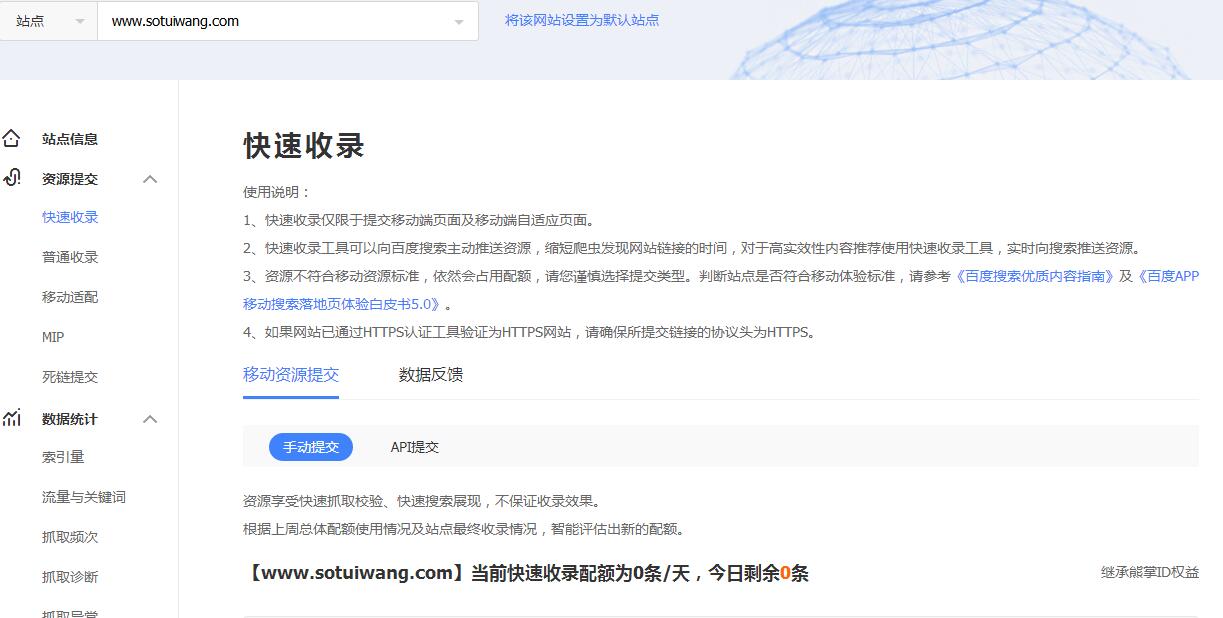Viewport: 1223px width, 618px height.
Task: Select 快速收录 in the sidebar
Action: pos(70,217)
